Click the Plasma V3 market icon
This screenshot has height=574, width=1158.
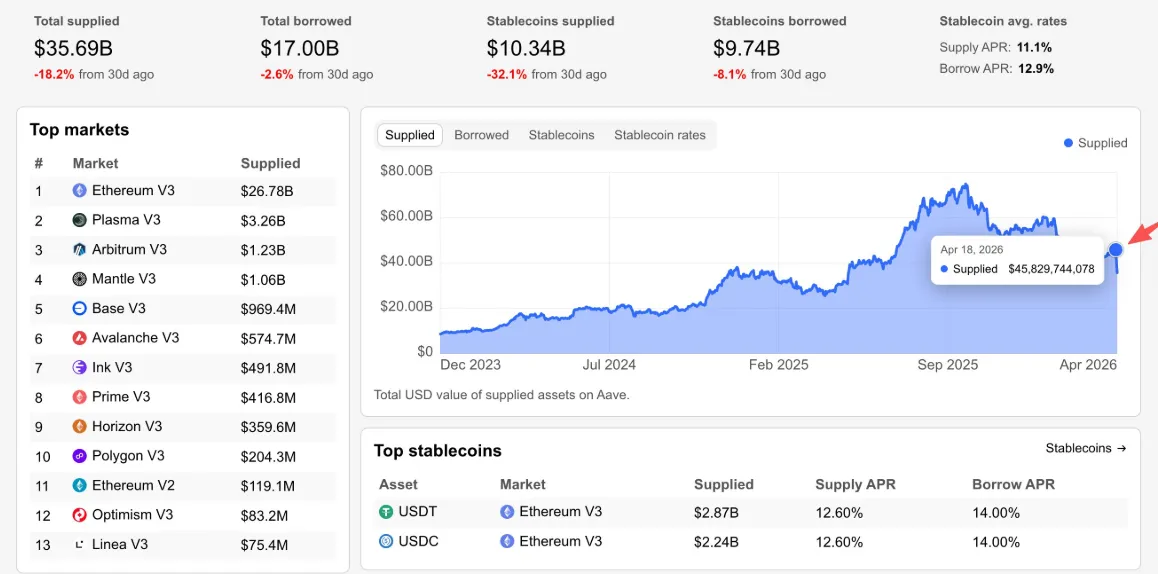(x=80, y=220)
